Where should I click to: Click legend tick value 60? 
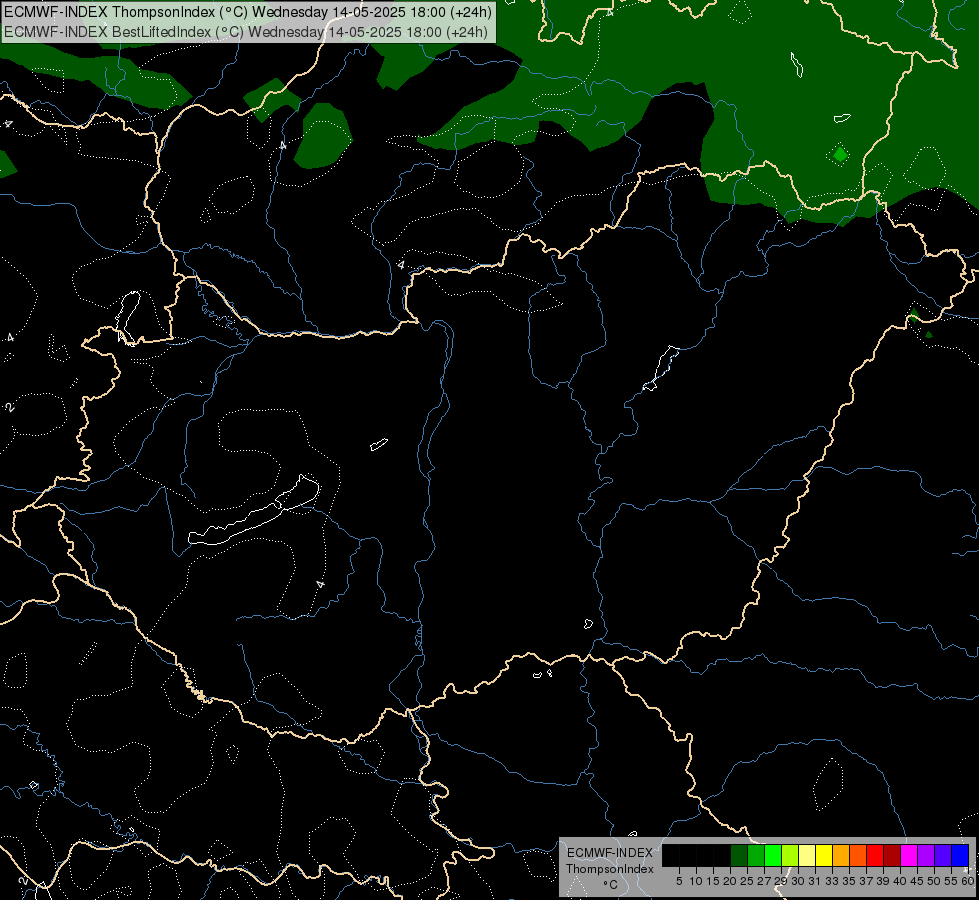[968, 881]
